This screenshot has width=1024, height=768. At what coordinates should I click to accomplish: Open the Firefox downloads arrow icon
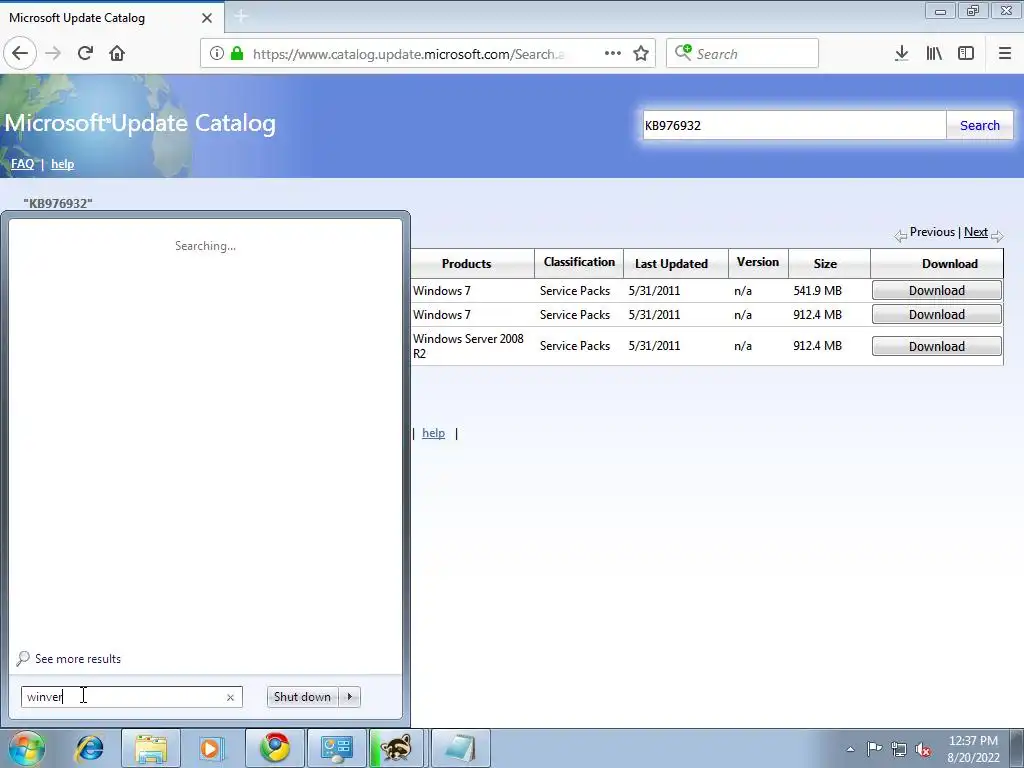(901, 54)
